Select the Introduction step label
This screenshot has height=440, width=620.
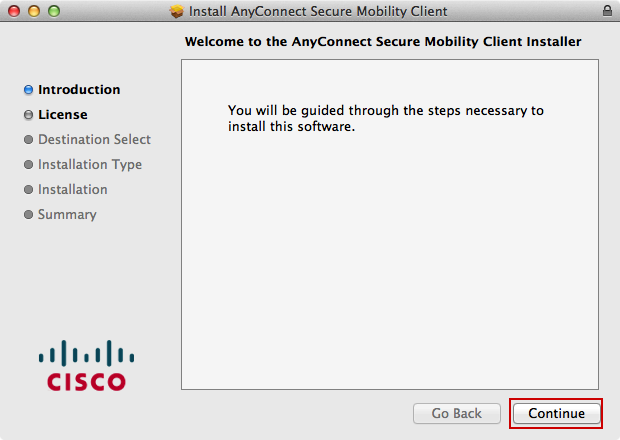pos(79,90)
